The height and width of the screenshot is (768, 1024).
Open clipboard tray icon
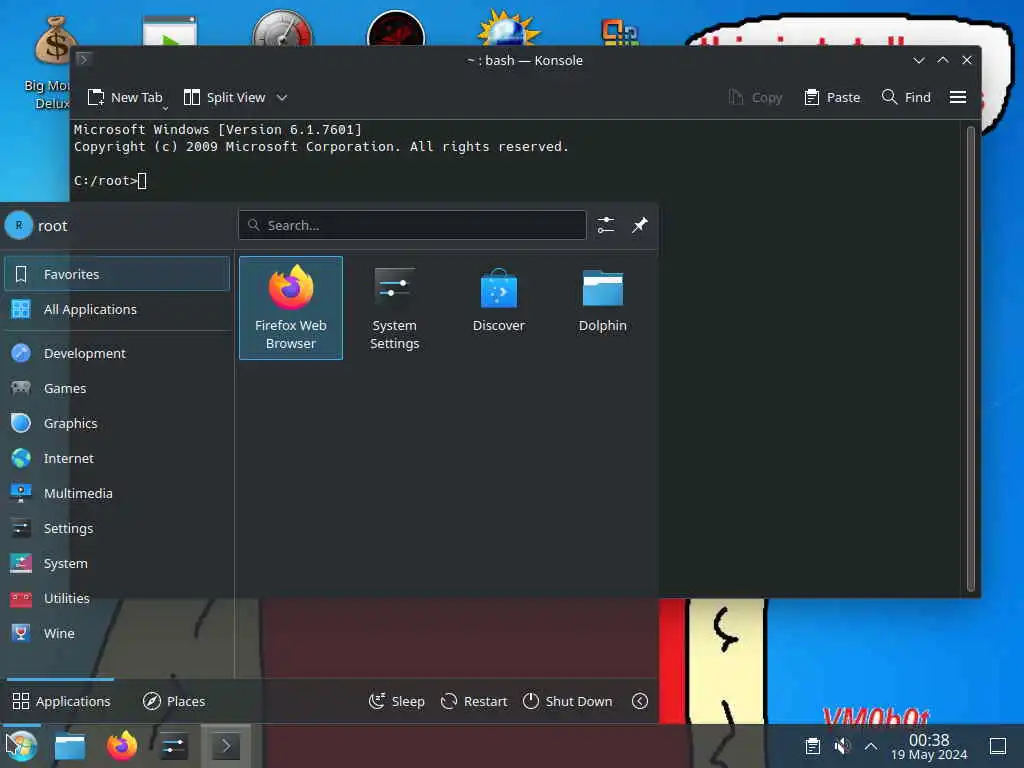tap(812, 746)
